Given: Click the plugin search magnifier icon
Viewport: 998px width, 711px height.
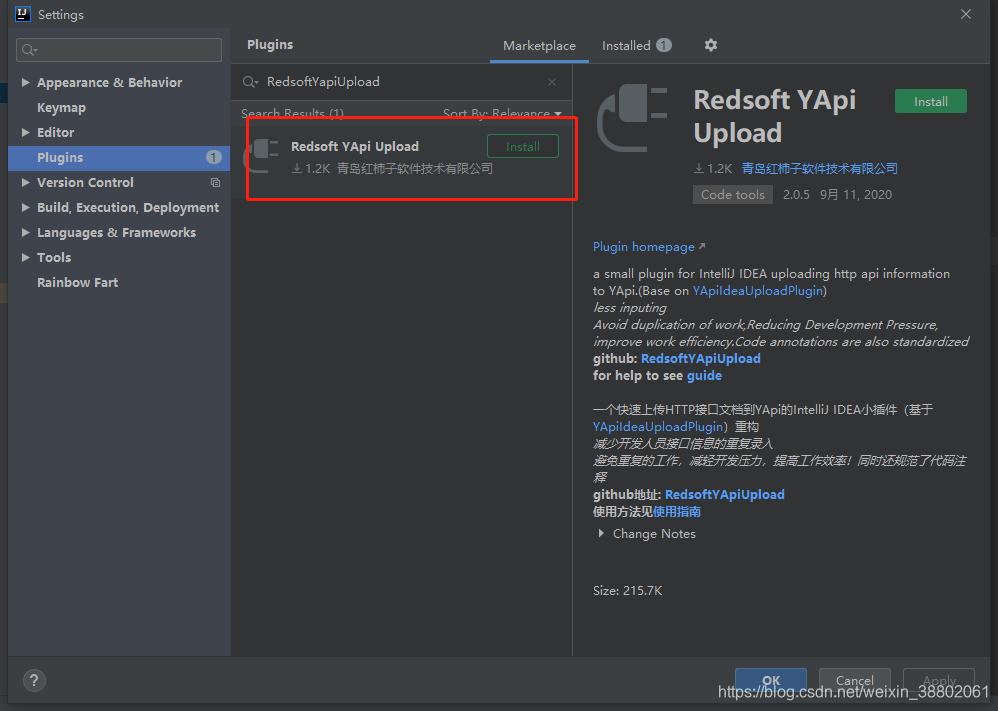Looking at the screenshot, I should (x=250, y=82).
